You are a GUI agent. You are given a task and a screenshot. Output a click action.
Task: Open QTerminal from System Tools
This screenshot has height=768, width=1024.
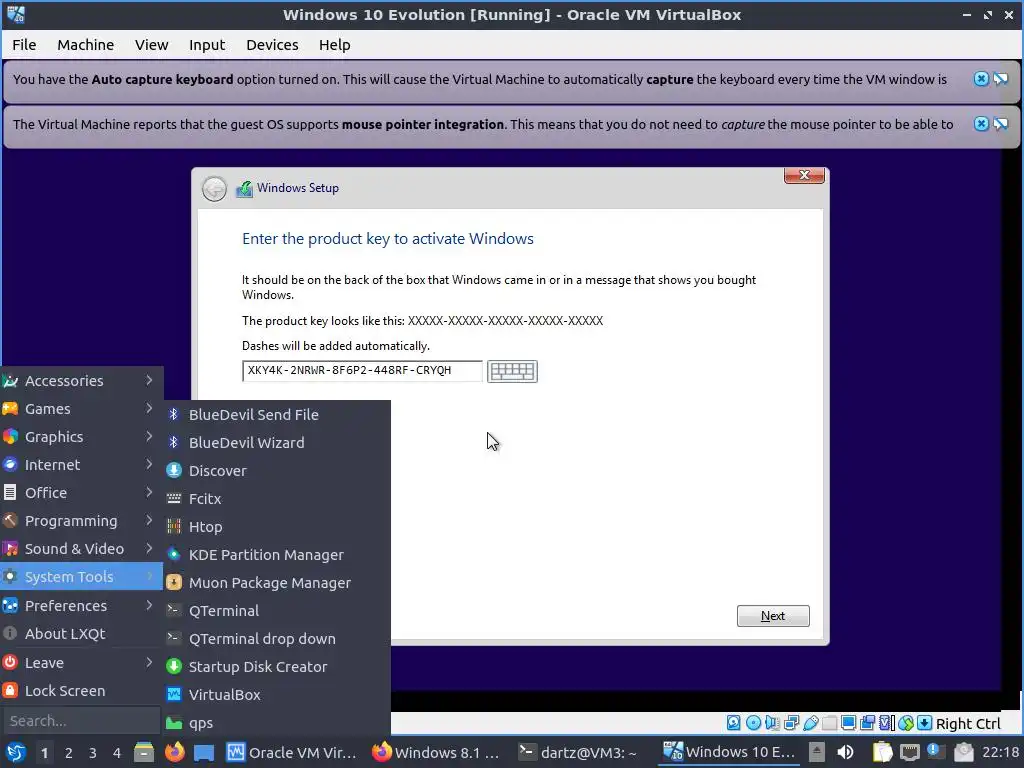pos(277,611)
